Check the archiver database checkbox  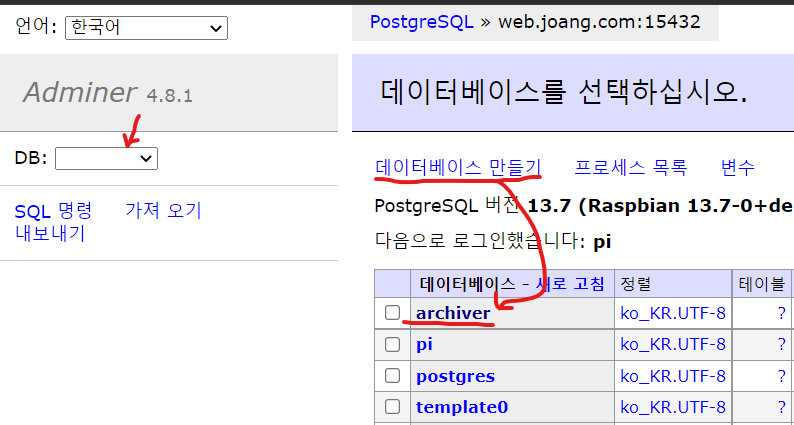tap(392, 313)
